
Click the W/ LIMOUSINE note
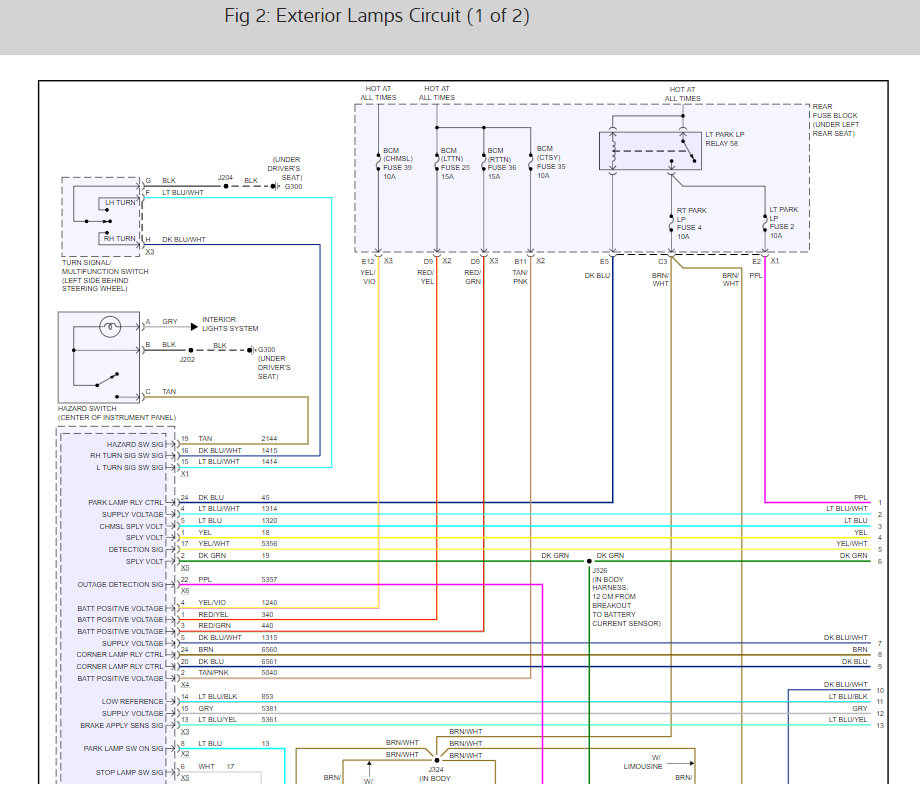(x=643, y=762)
